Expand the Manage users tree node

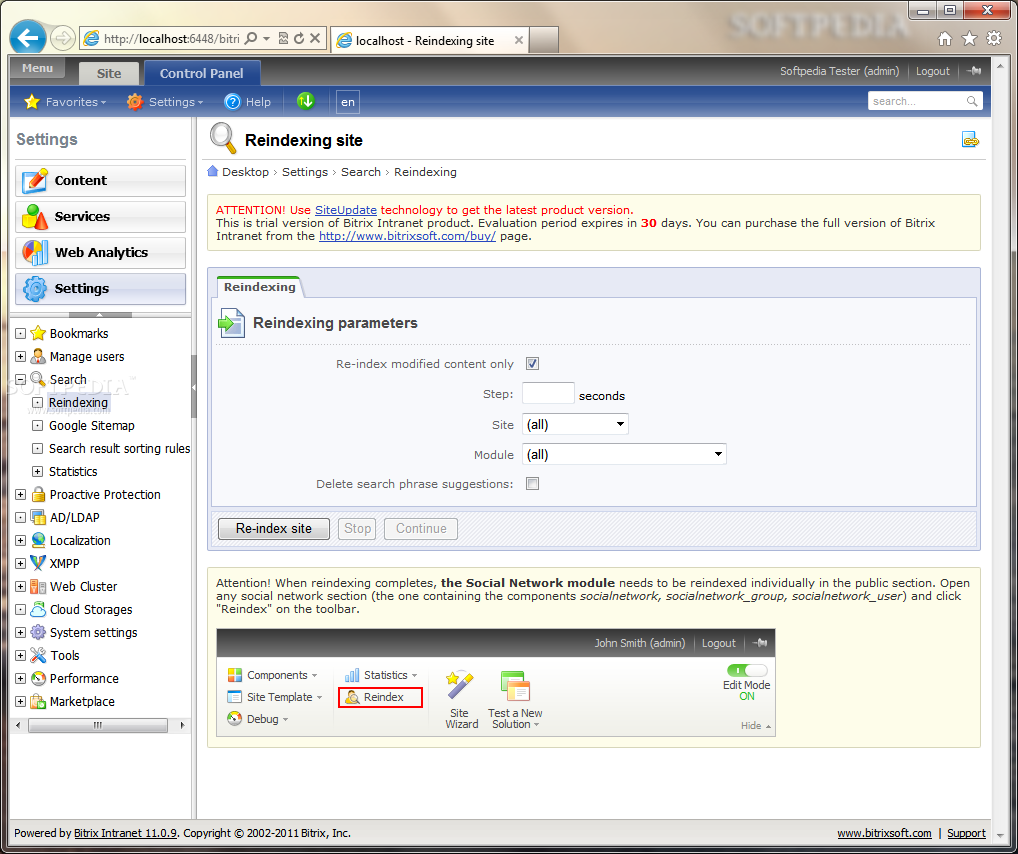click(x=21, y=357)
